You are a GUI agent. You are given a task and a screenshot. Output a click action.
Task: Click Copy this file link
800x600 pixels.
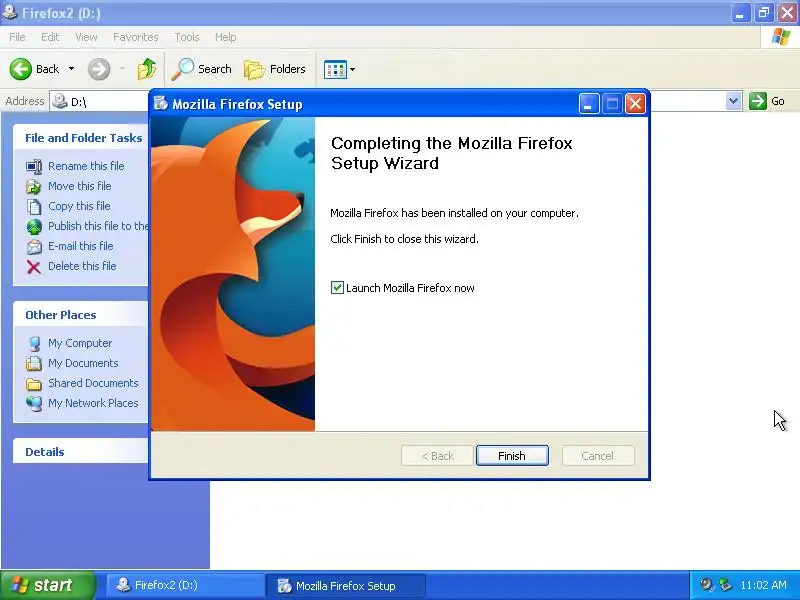tap(79, 206)
